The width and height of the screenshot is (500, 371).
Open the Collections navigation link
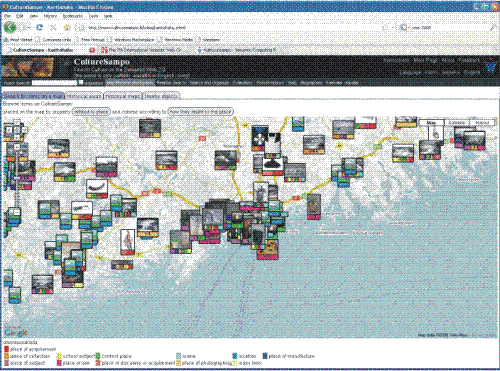[x=243, y=83]
